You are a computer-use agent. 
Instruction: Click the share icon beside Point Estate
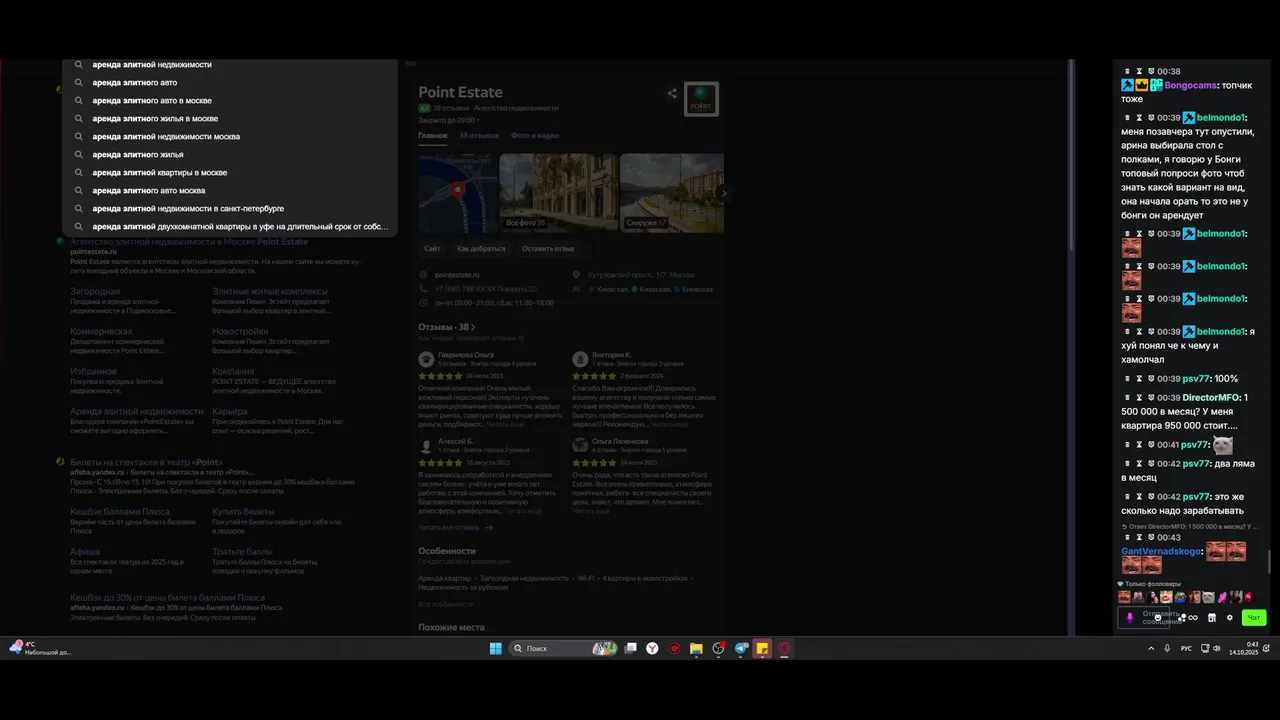pyautogui.click(x=672, y=94)
